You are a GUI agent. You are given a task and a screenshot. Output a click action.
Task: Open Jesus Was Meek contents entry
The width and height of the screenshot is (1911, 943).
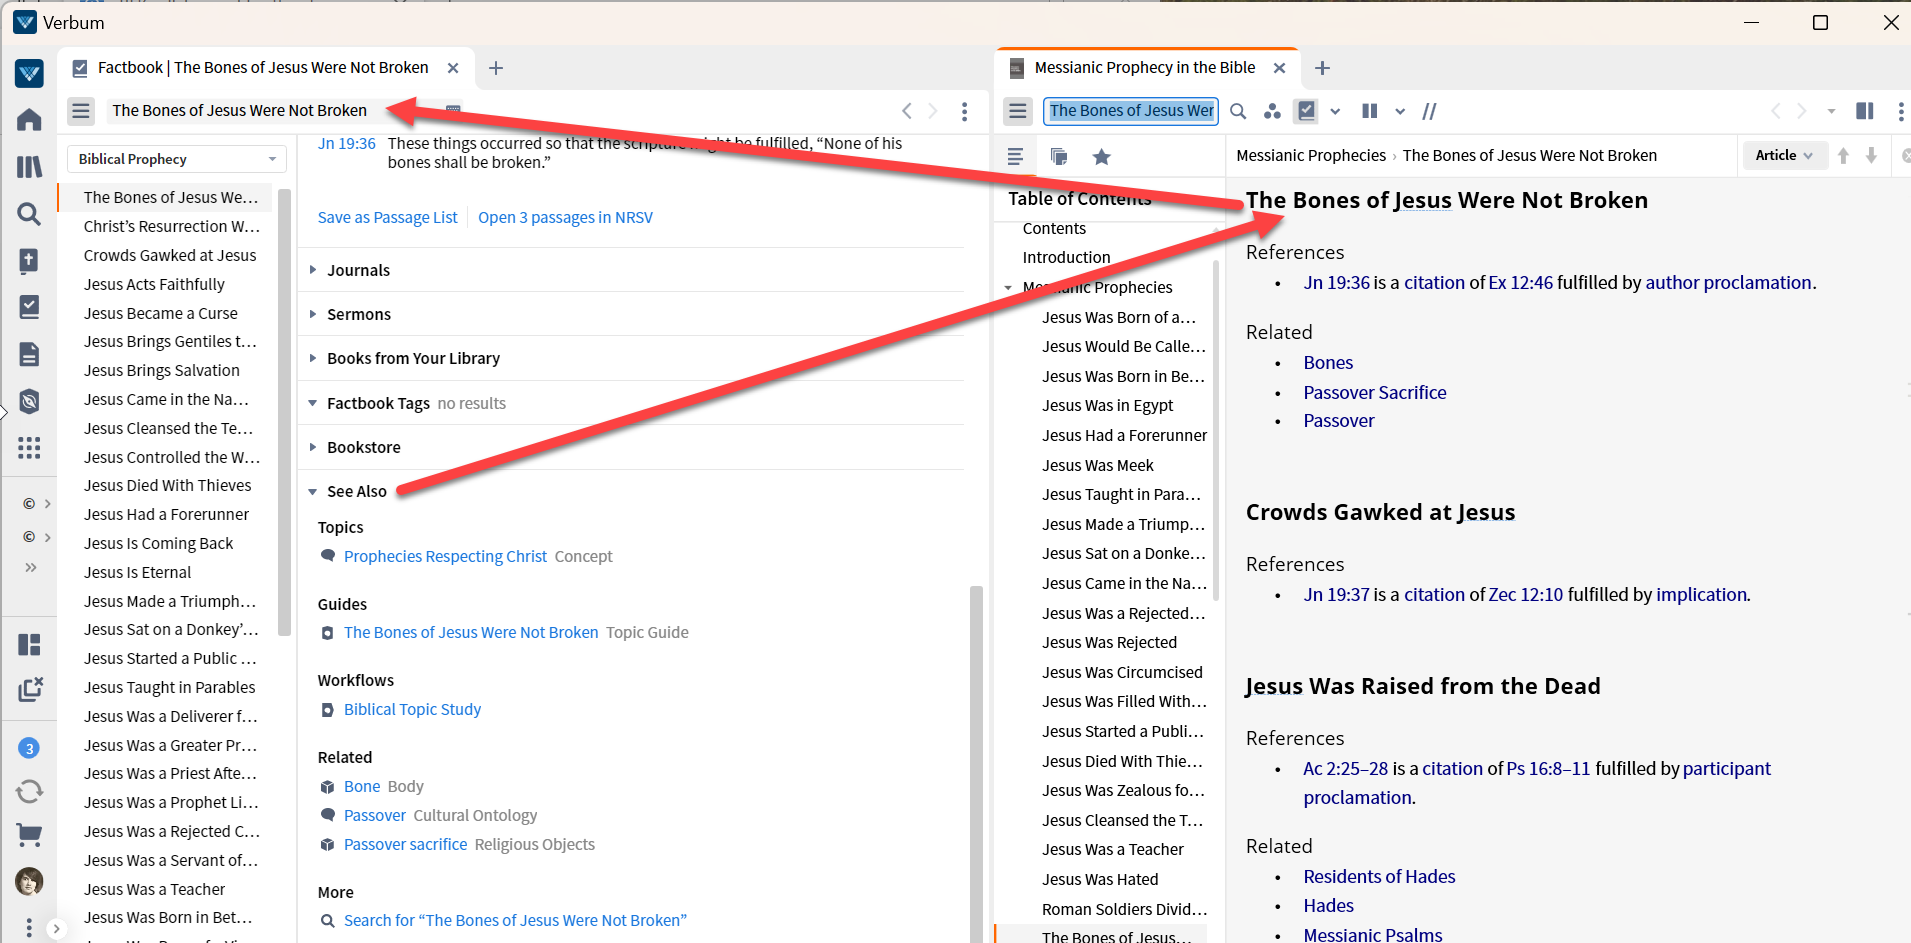1097,465
